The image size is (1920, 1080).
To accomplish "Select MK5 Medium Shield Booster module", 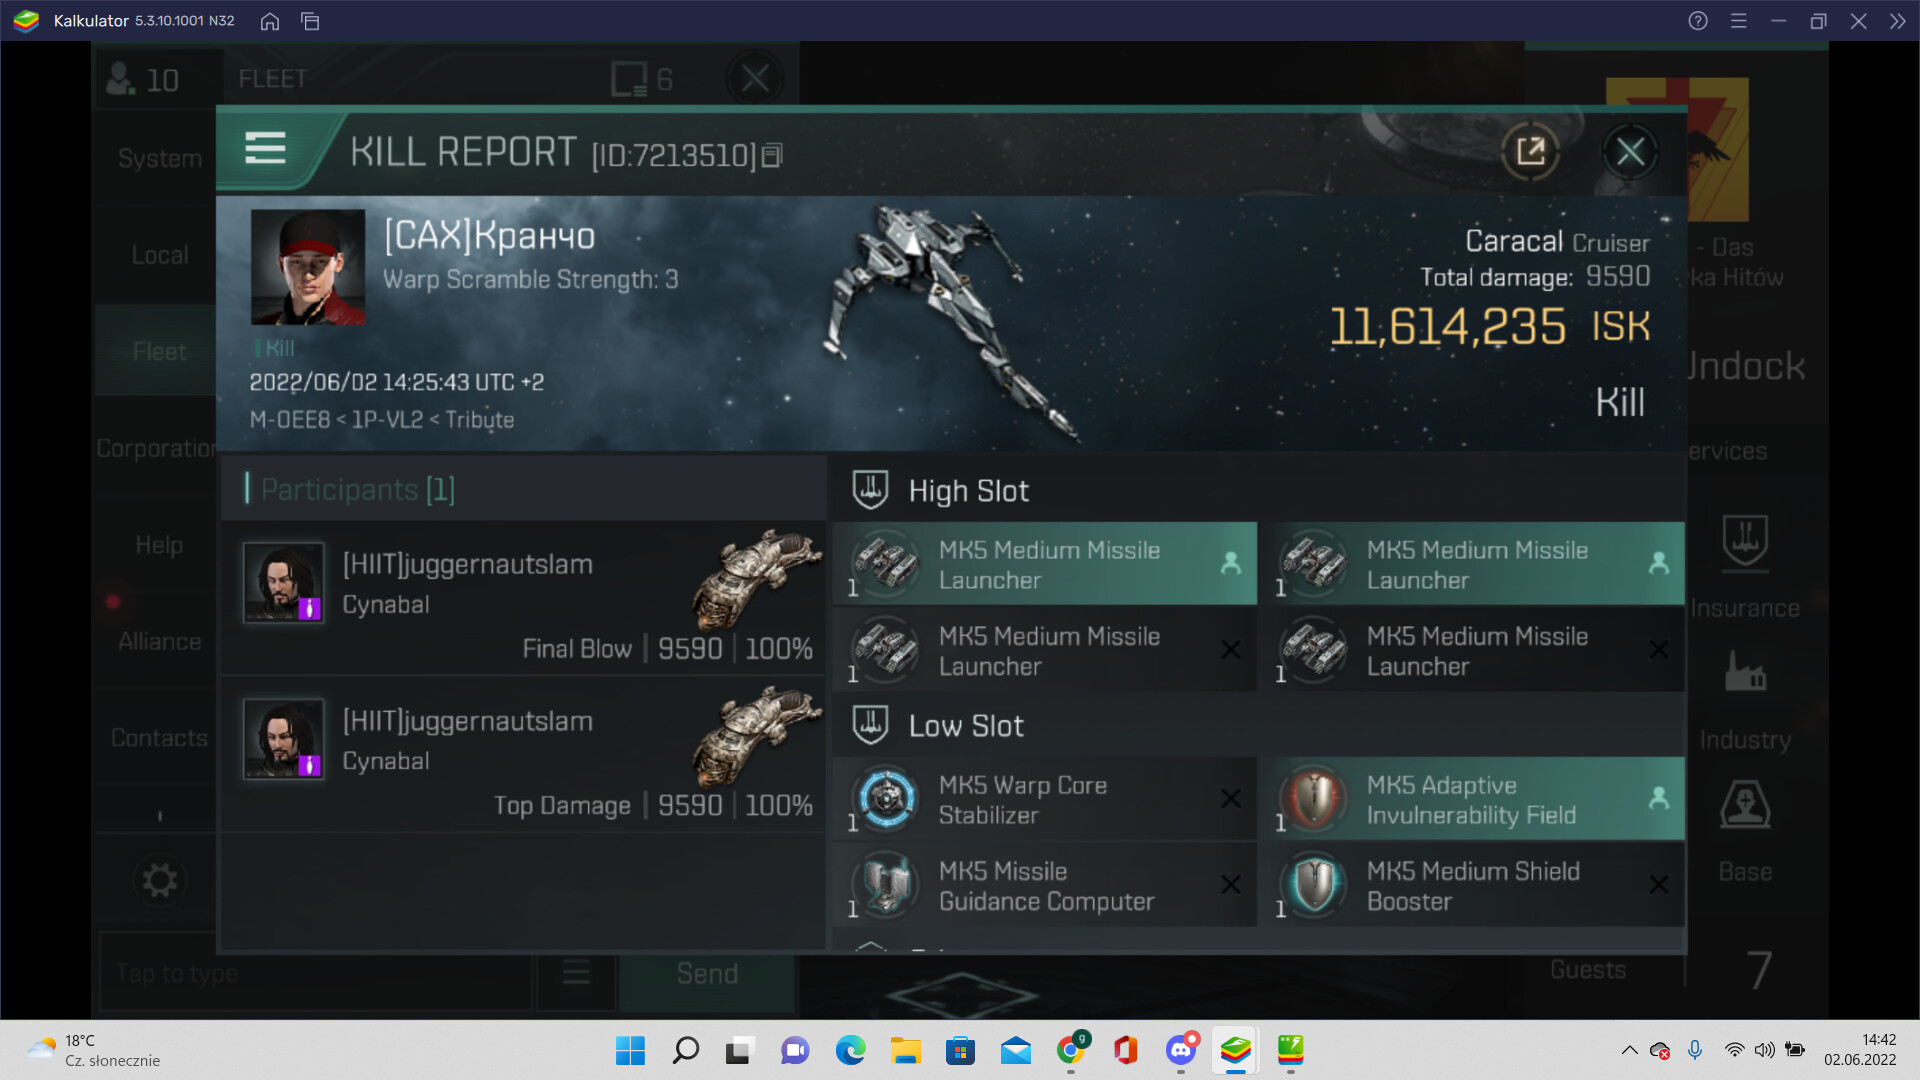I will 1471,885.
